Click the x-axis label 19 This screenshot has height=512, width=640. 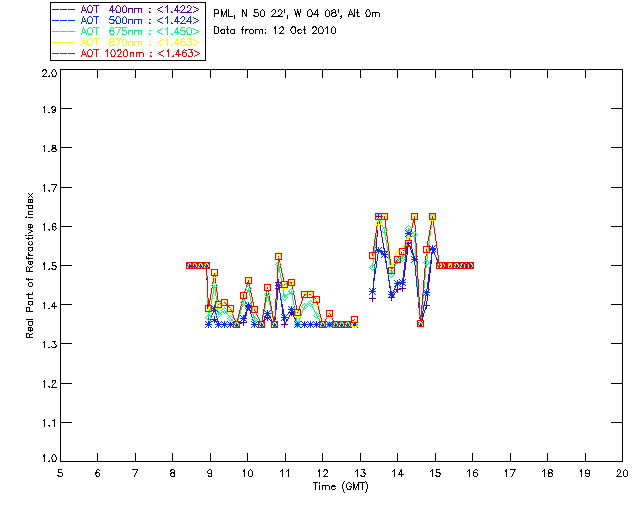(x=585, y=473)
